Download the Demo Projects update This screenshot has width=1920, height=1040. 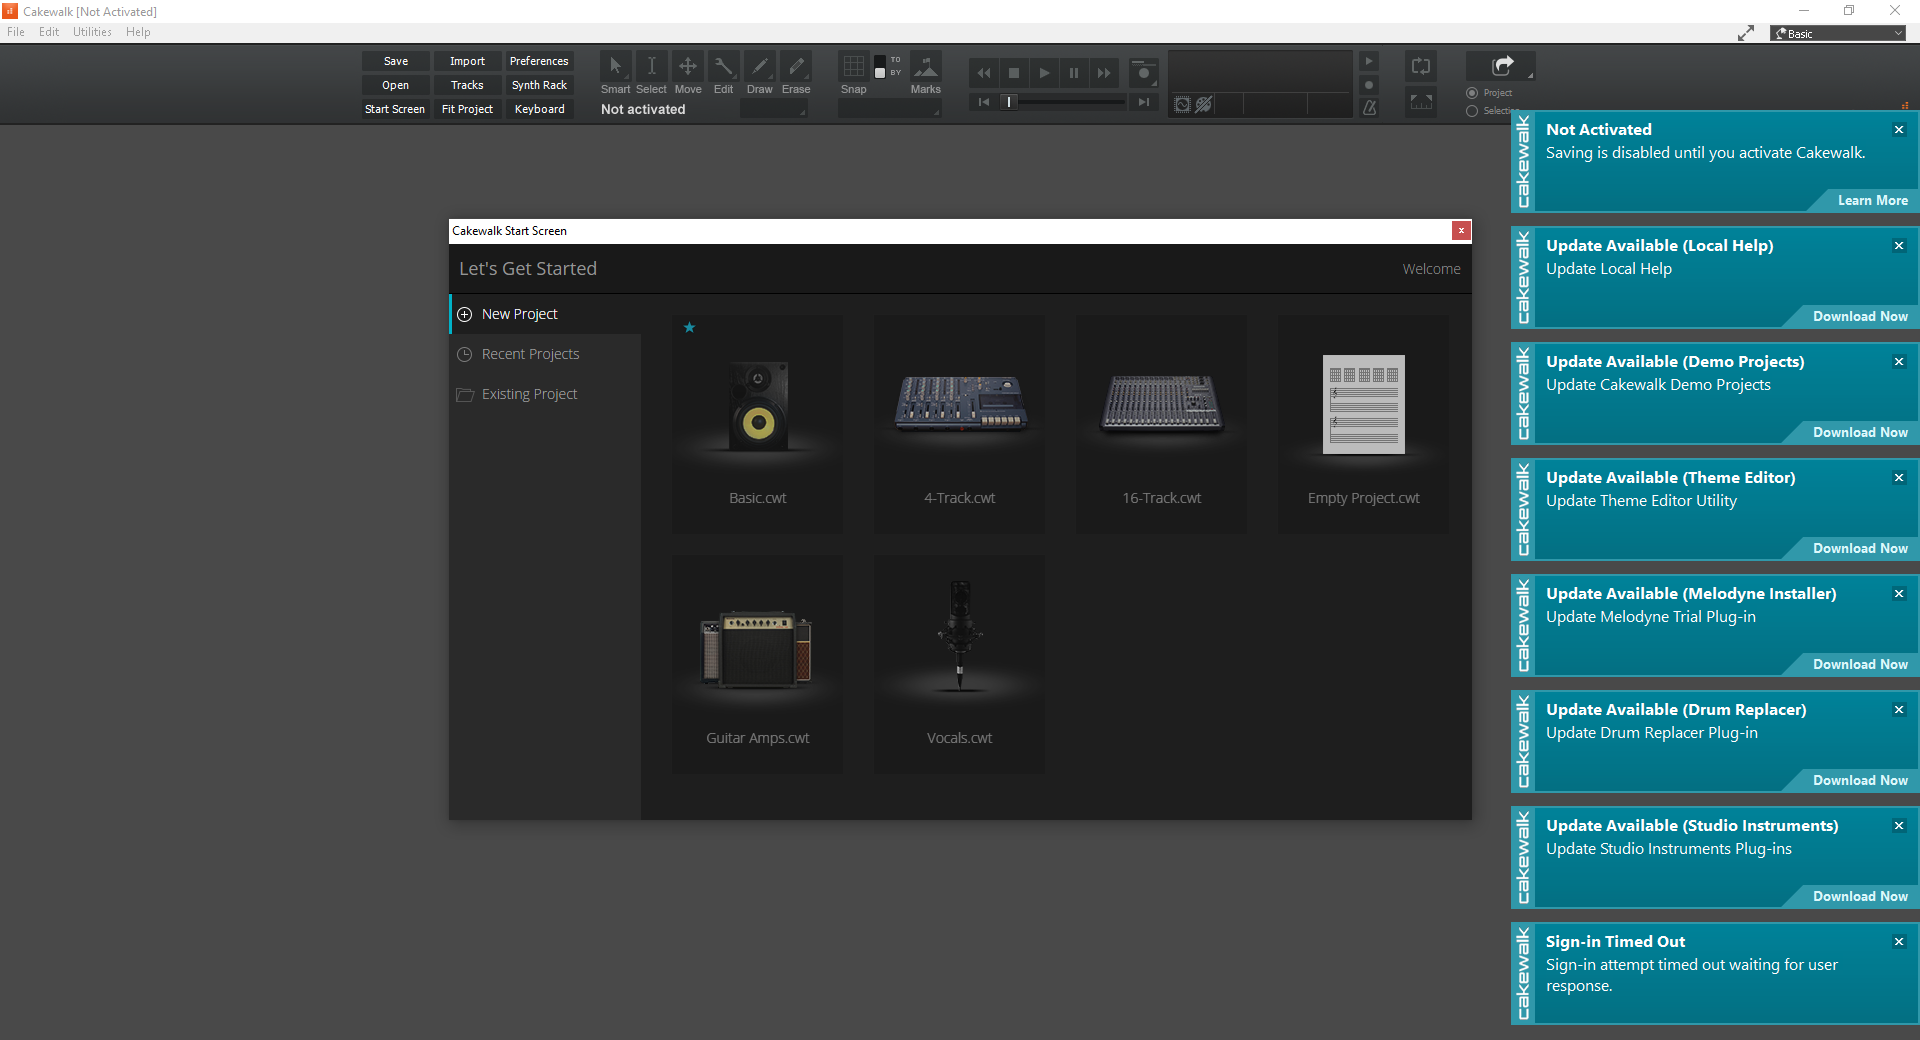(1860, 433)
